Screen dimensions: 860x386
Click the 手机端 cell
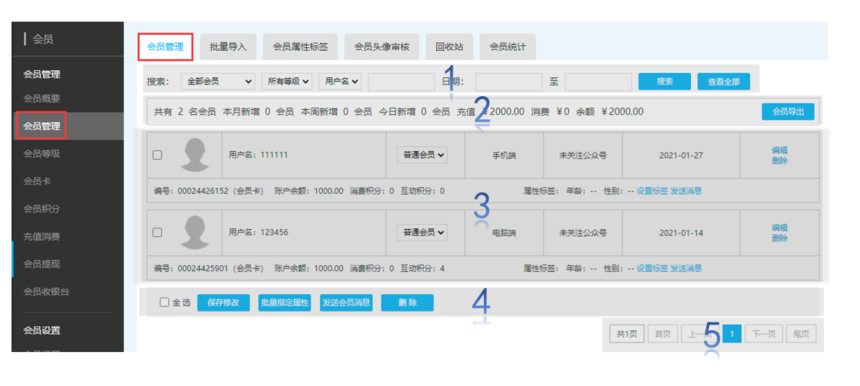tap(503, 155)
